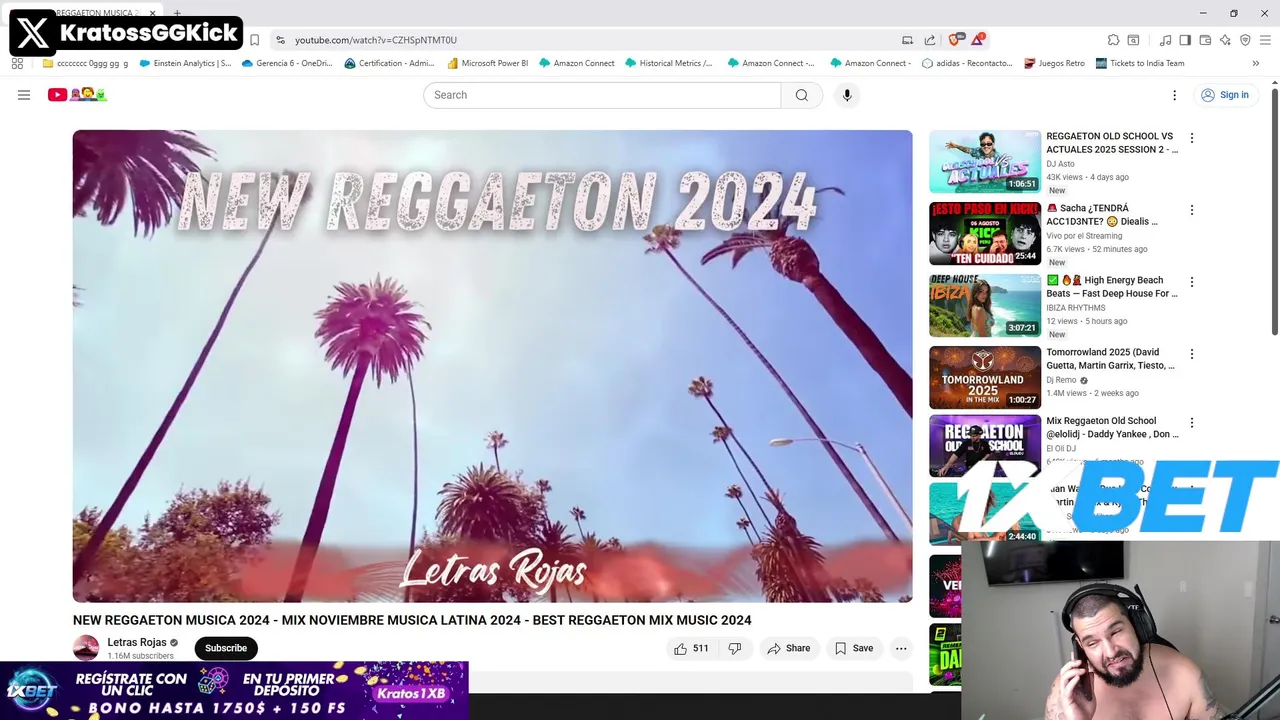This screenshot has width=1280, height=720.
Task: Open Gerencia 6 OneDrive bookmark
Action: tap(287, 63)
